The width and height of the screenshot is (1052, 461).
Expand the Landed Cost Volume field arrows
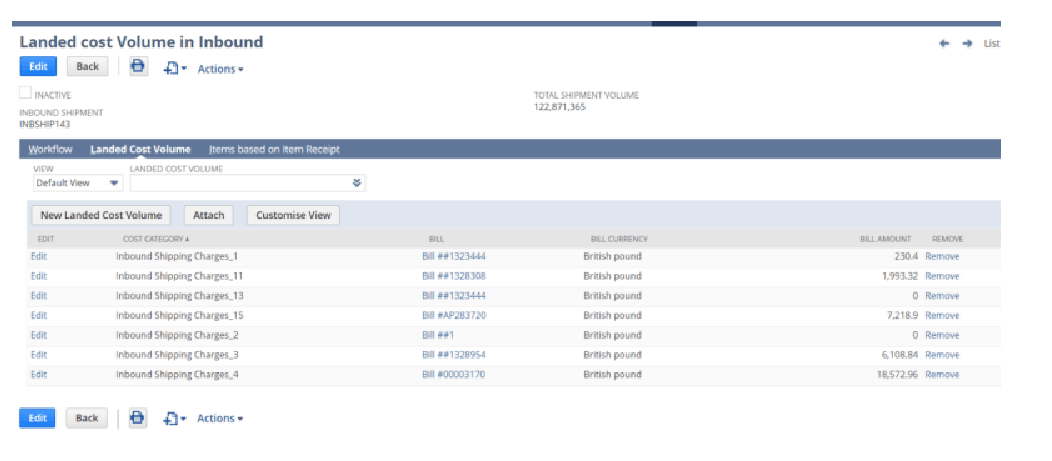pyautogui.click(x=357, y=183)
